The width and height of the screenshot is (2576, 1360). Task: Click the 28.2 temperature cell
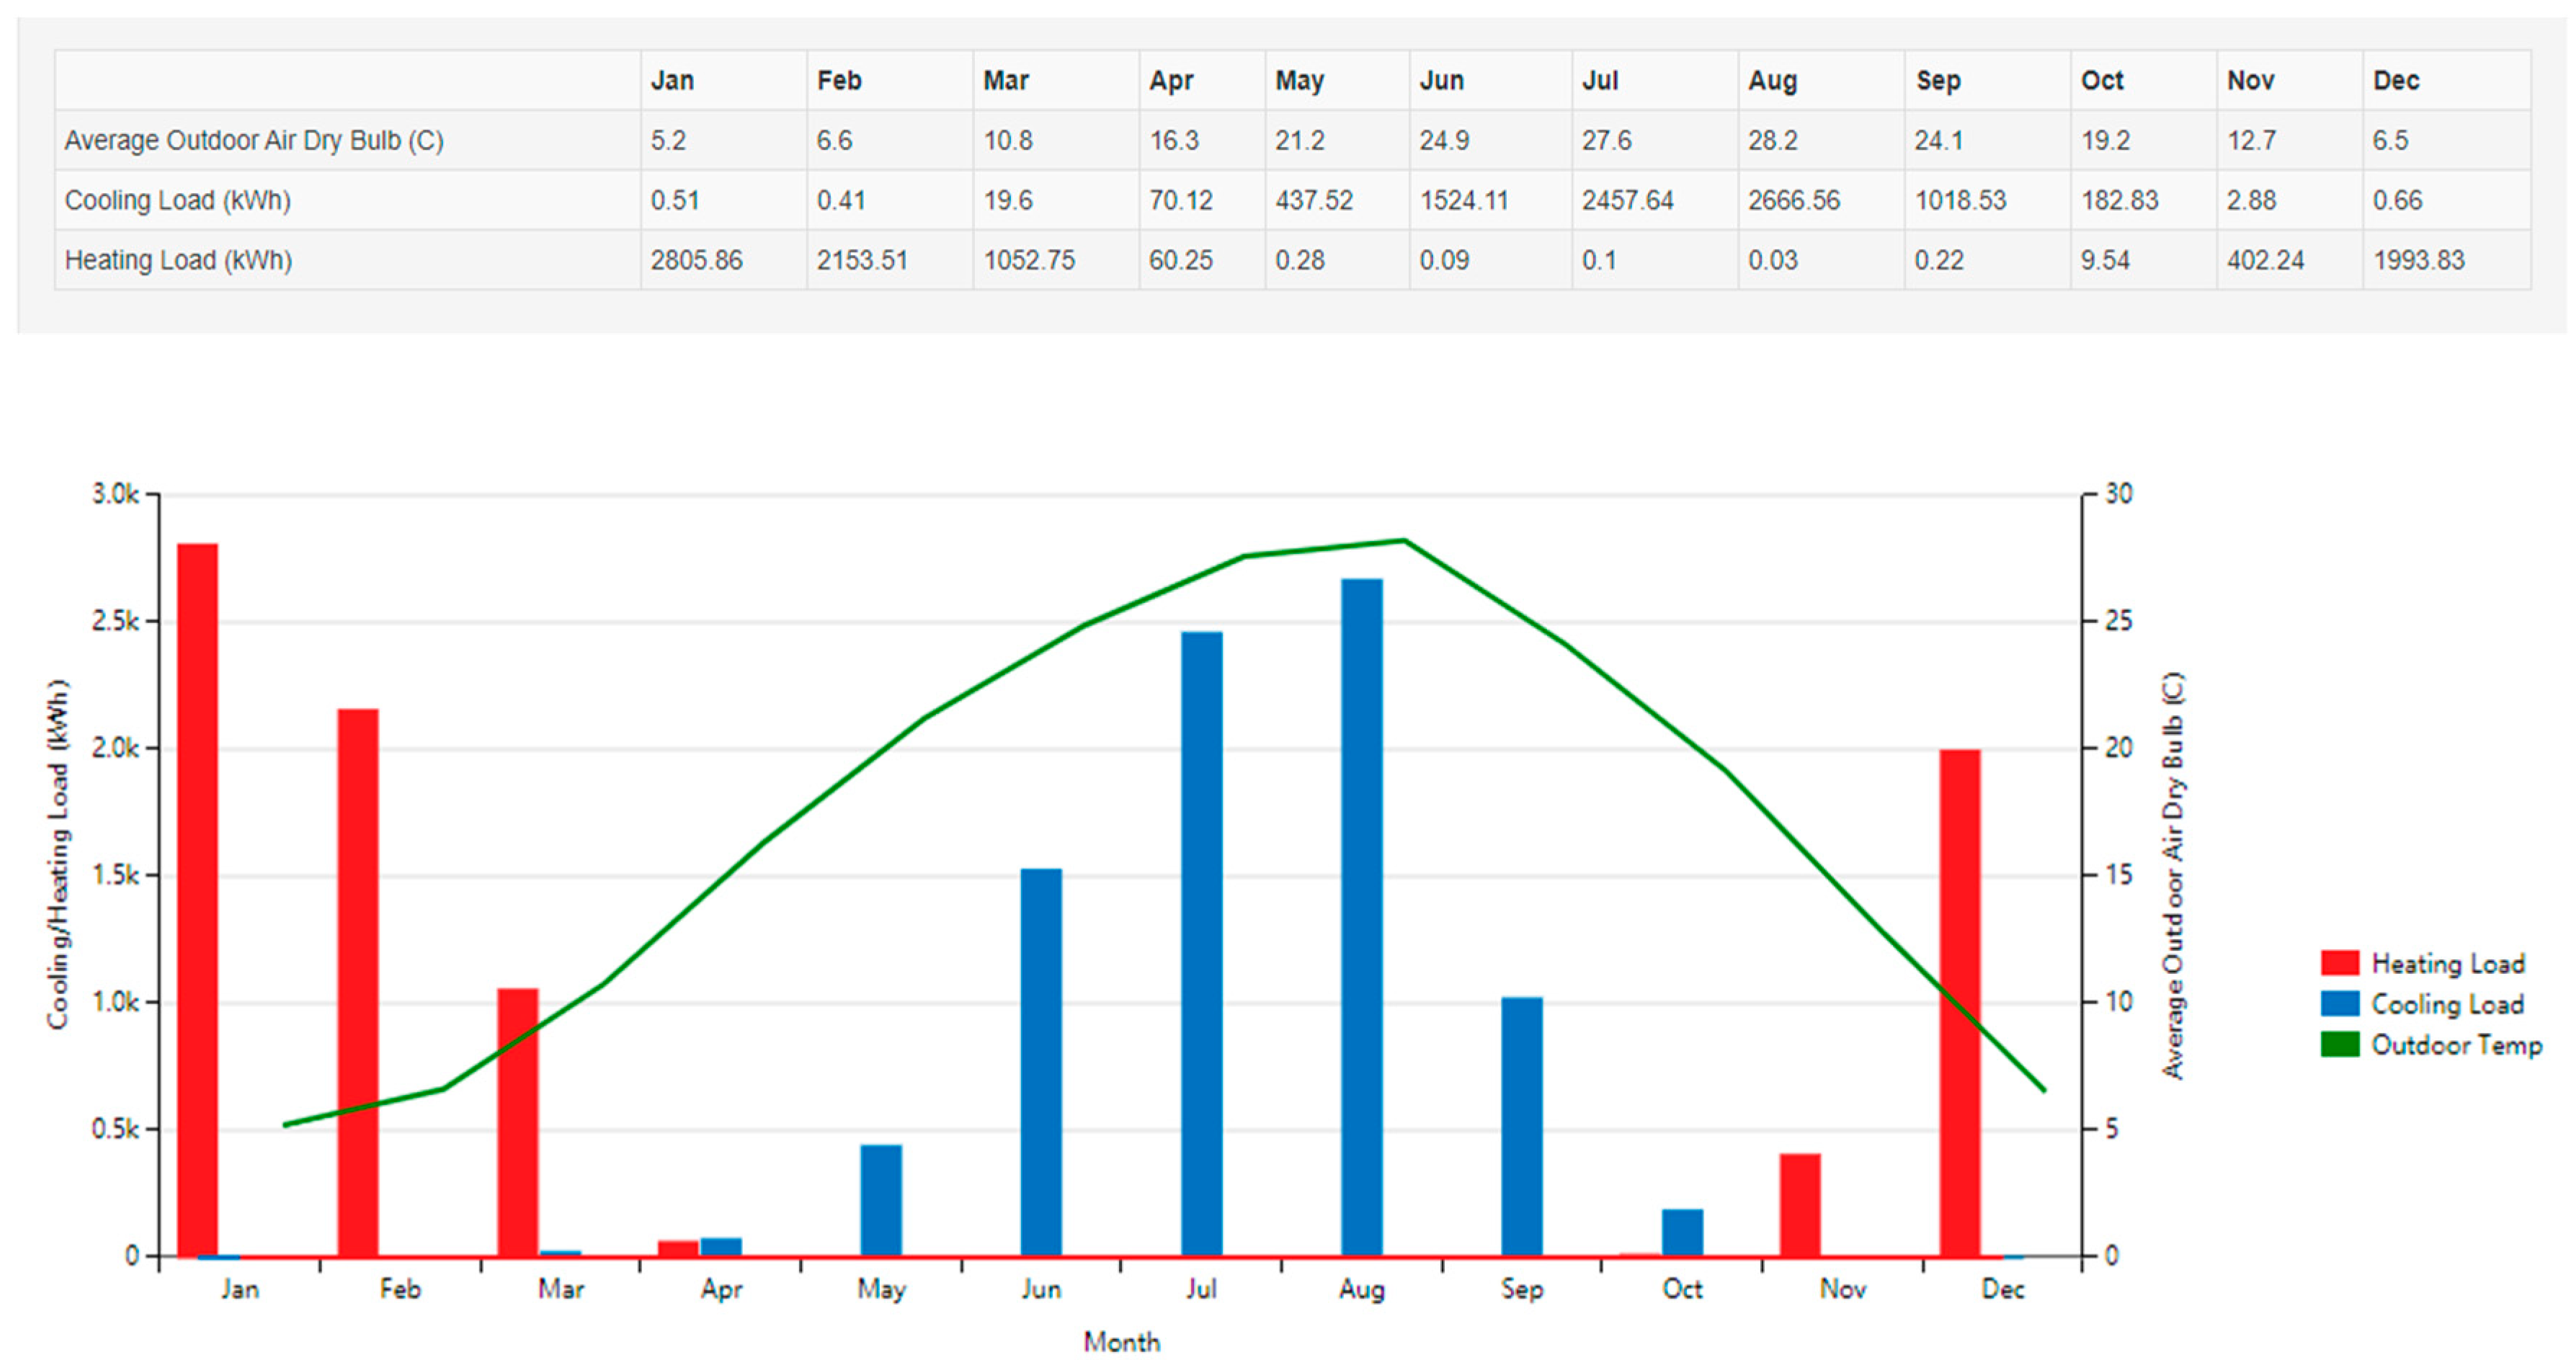point(1772,140)
